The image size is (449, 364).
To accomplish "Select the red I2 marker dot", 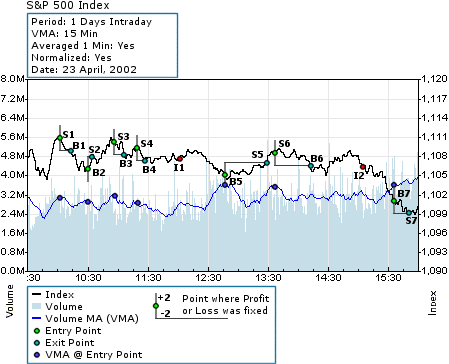I will (x=363, y=167).
